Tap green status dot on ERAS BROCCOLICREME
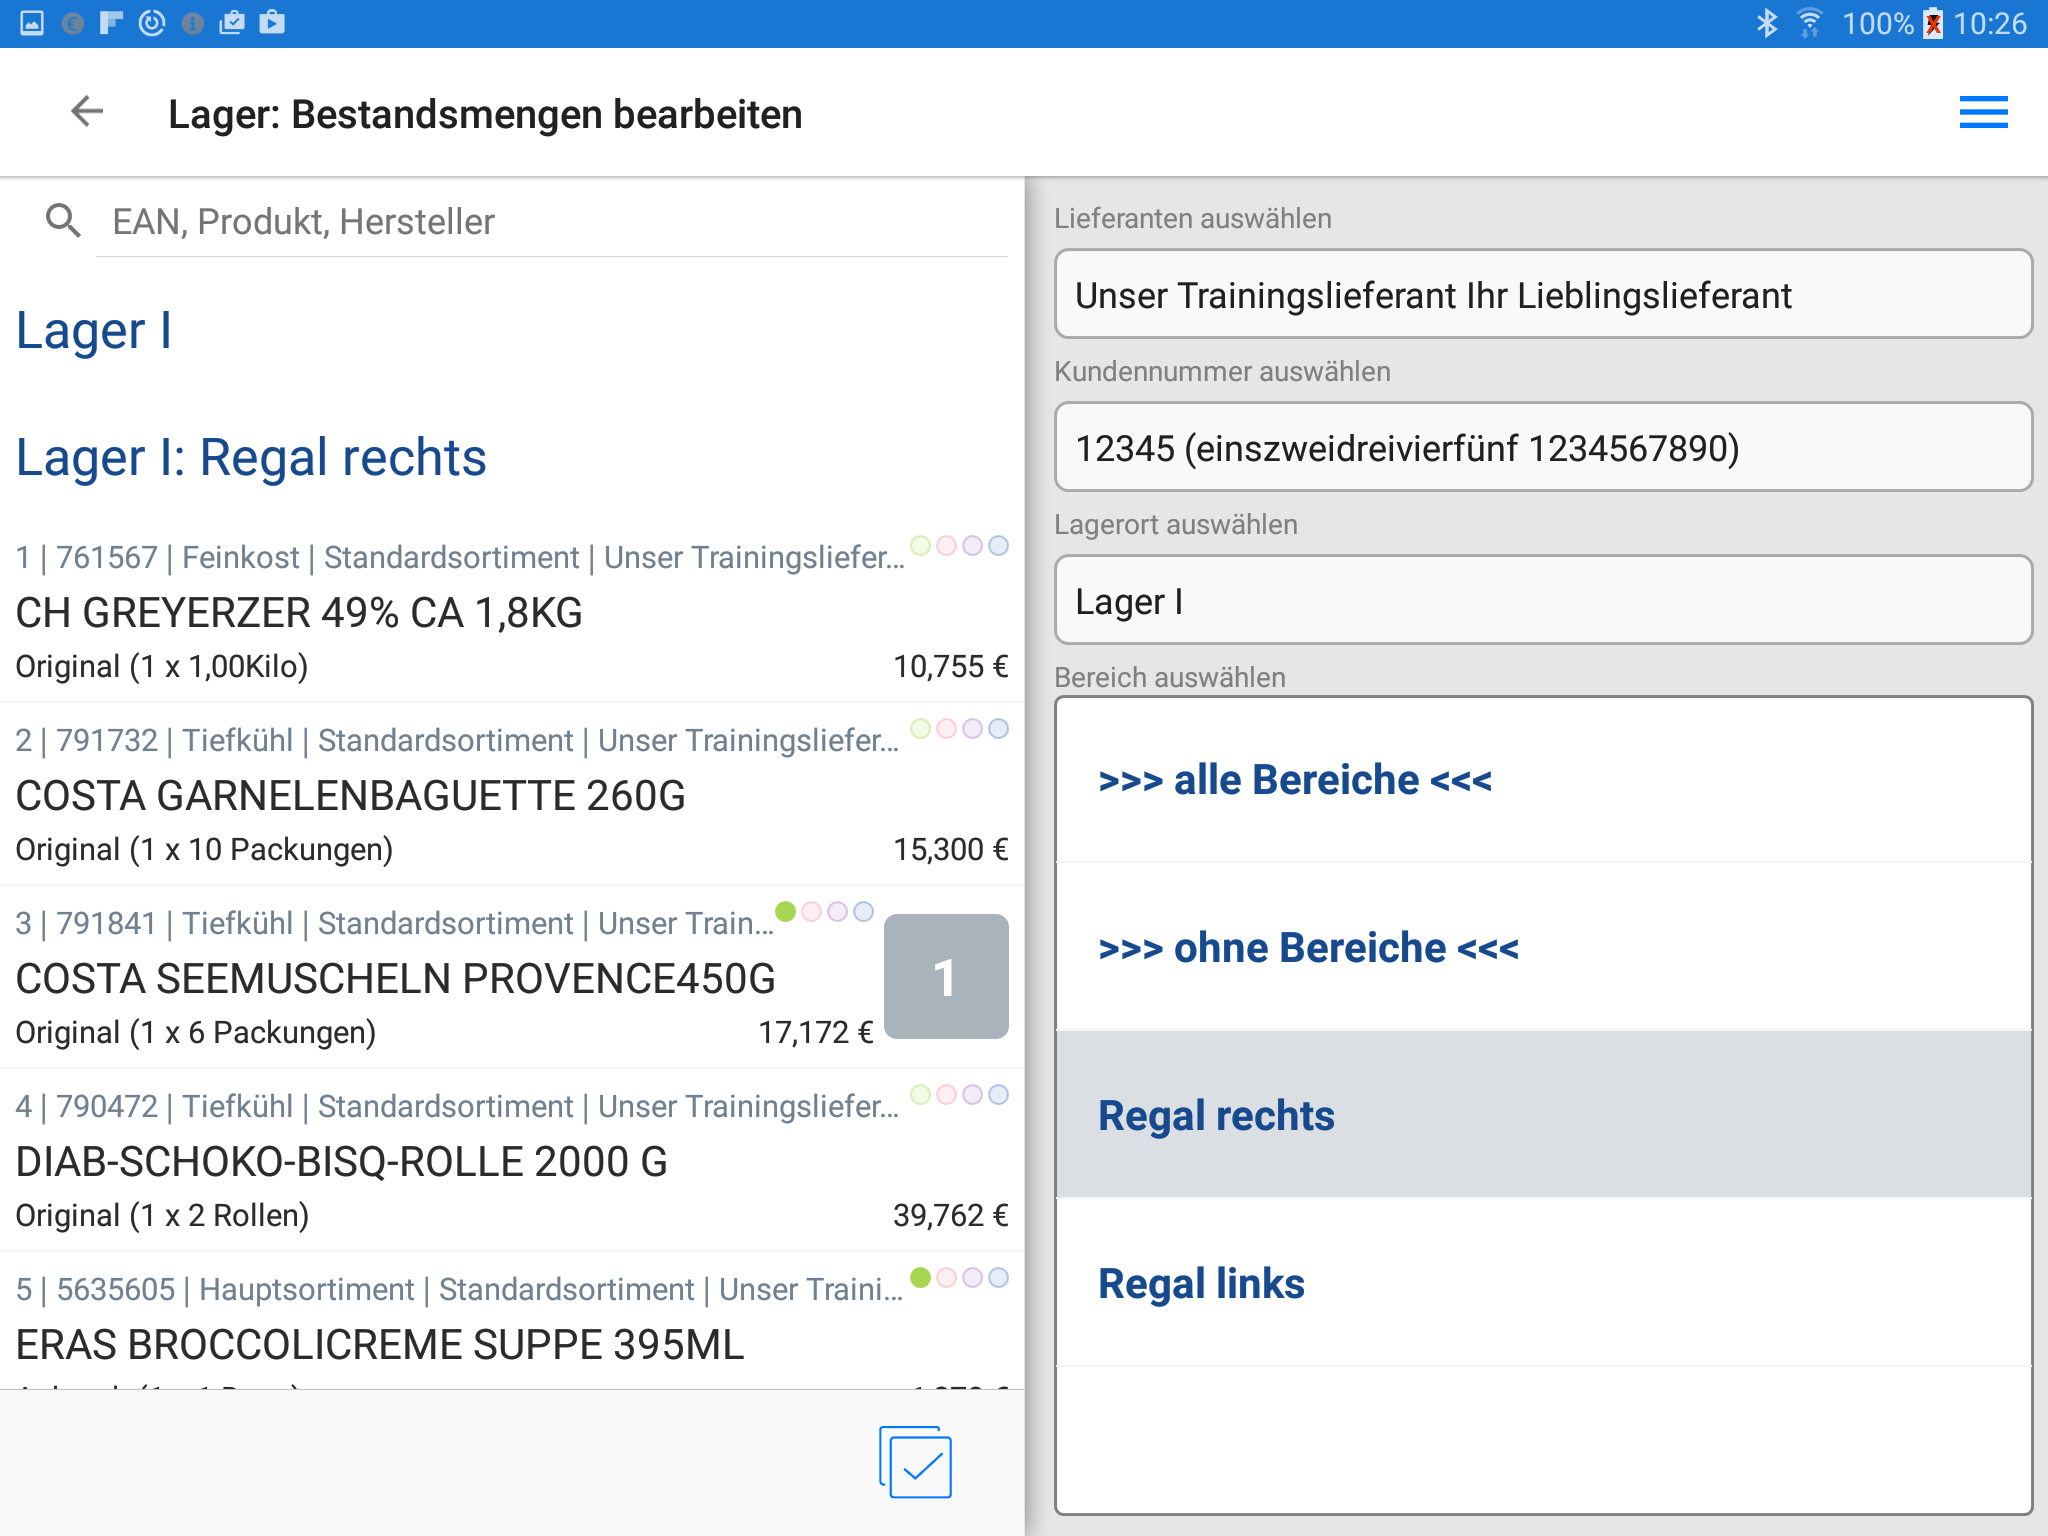The width and height of the screenshot is (2048, 1536). coord(921,1278)
